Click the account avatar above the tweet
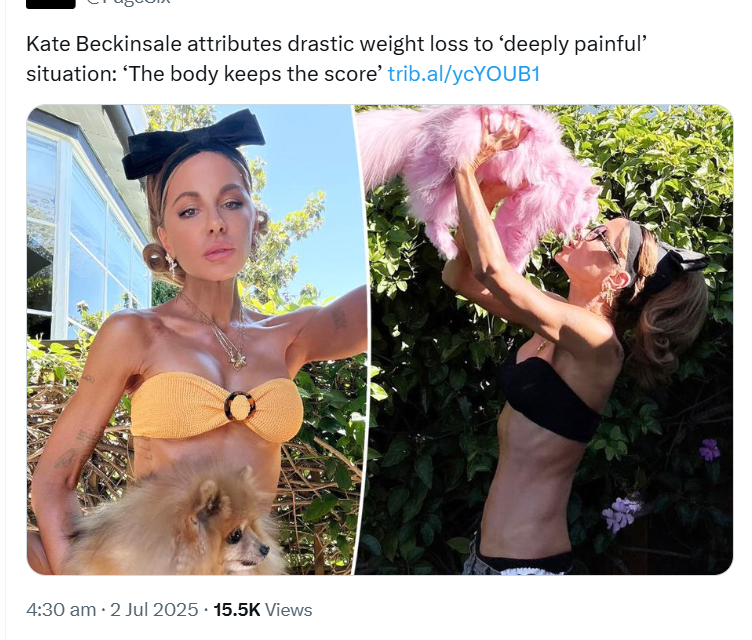The image size is (752, 640). point(50,4)
